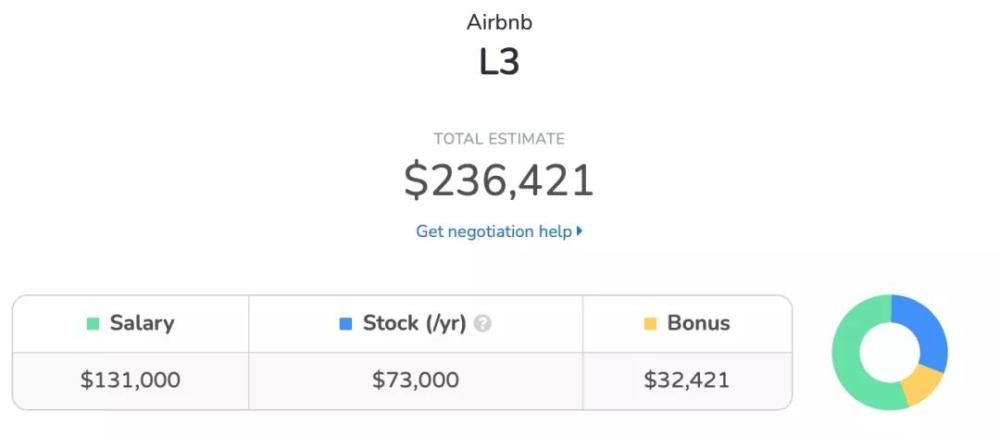Image resolution: width=1000 pixels, height=437 pixels.
Task: Click the blue Stock legend square
Action: [346, 324]
